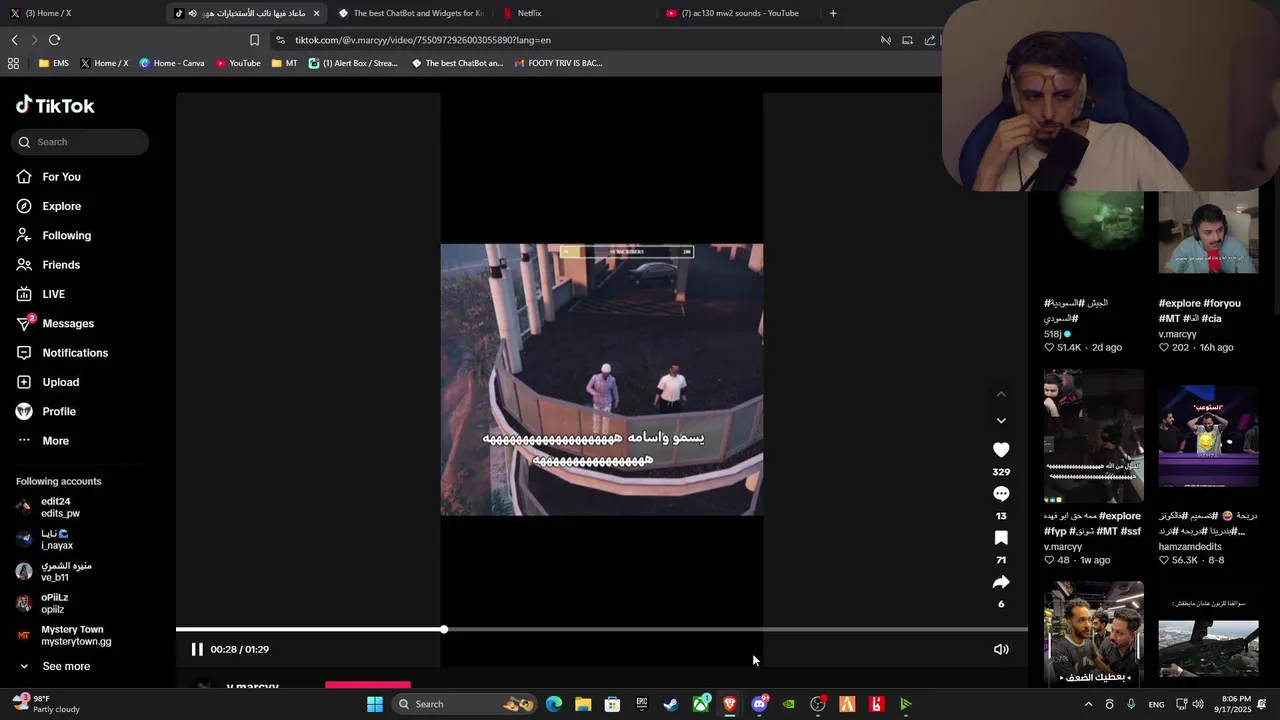Screen dimensions: 1280x720
Task: Like the video with the heart icon
Action: point(1001,450)
